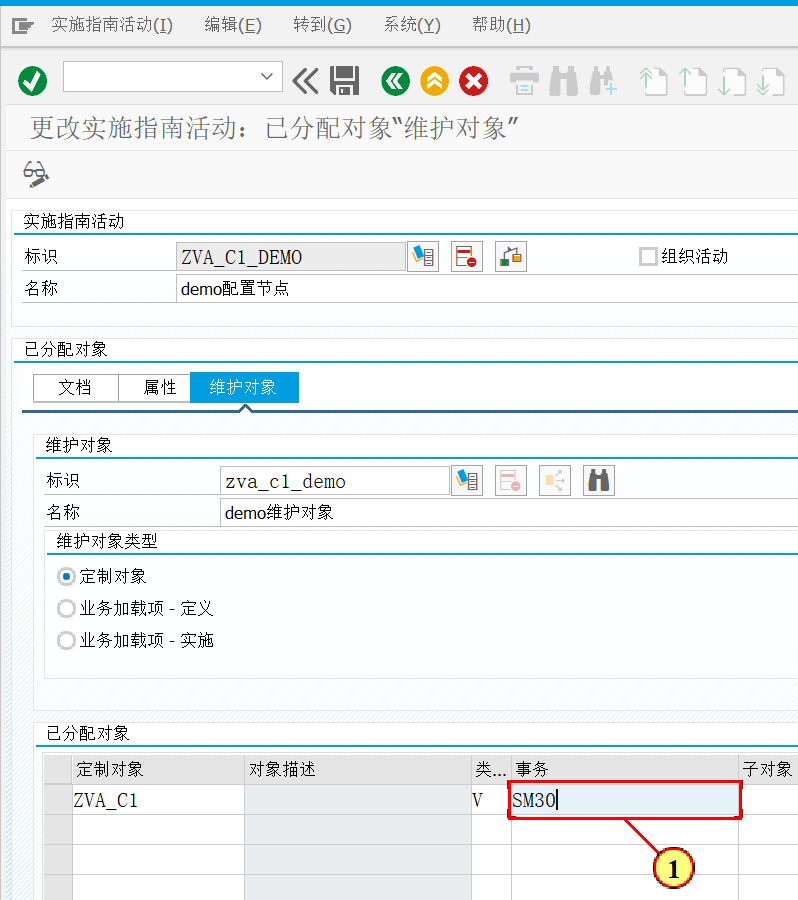This screenshot has height=900, width=798.
Task: Open the 系统(Y) menu
Action: pyautogui.click(x=412, y=25)
